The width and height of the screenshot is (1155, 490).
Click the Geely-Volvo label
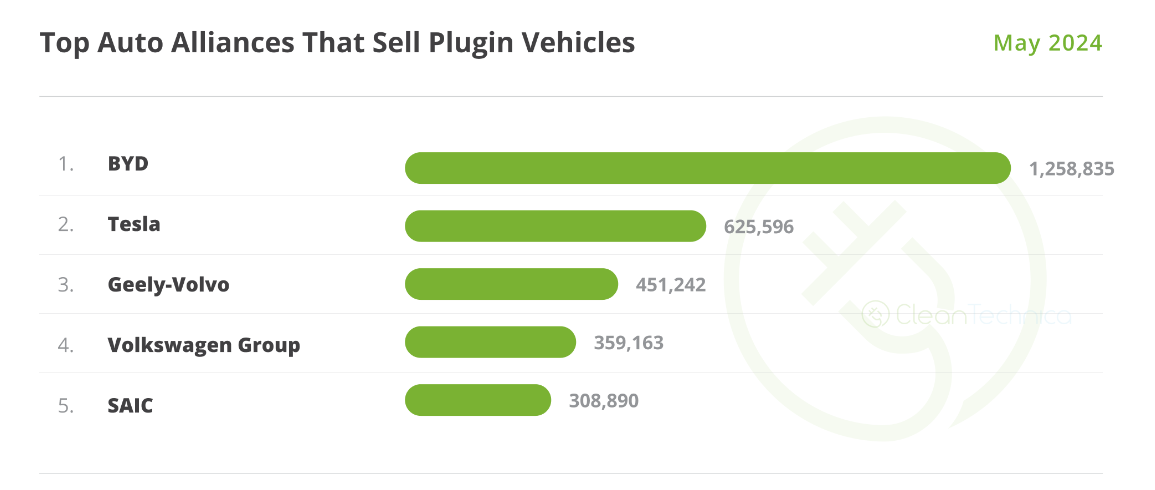(x=168, y=285)
